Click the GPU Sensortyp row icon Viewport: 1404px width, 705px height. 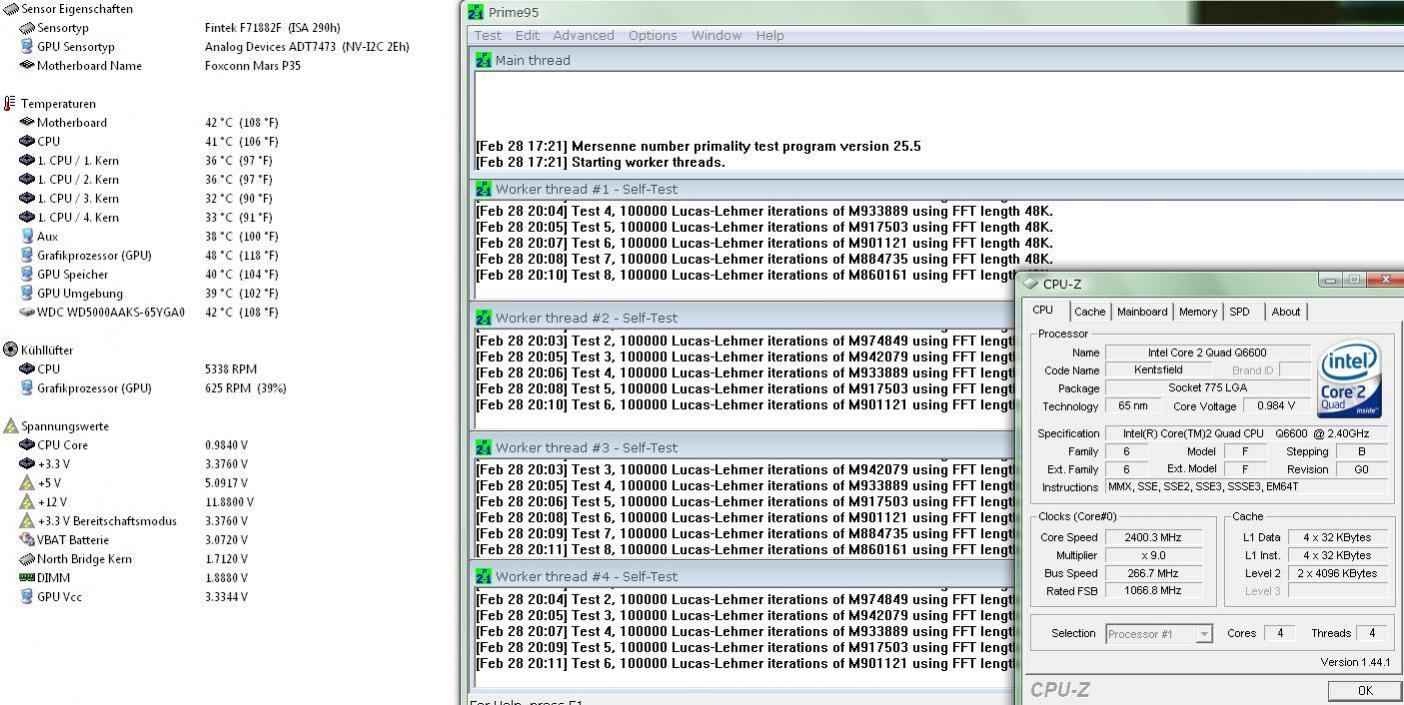click(27, 46)
